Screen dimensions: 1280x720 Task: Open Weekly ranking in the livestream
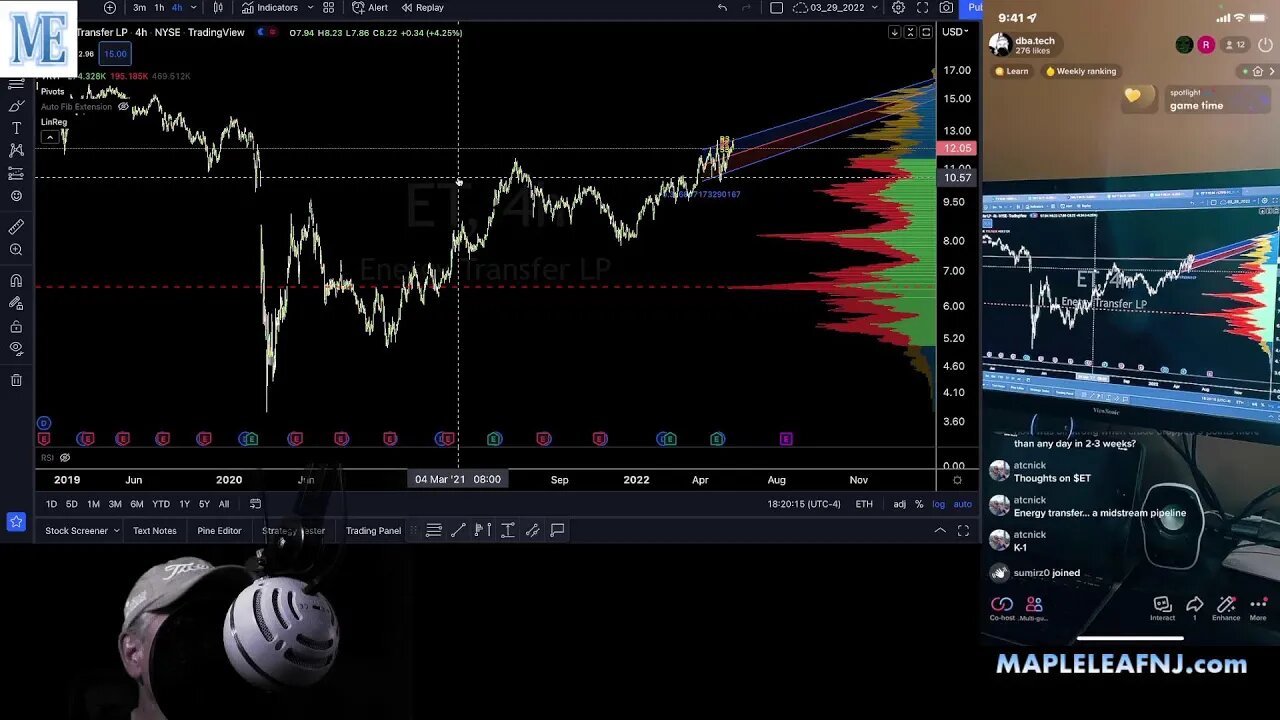pyautogui.click(x=1080, y=71)
